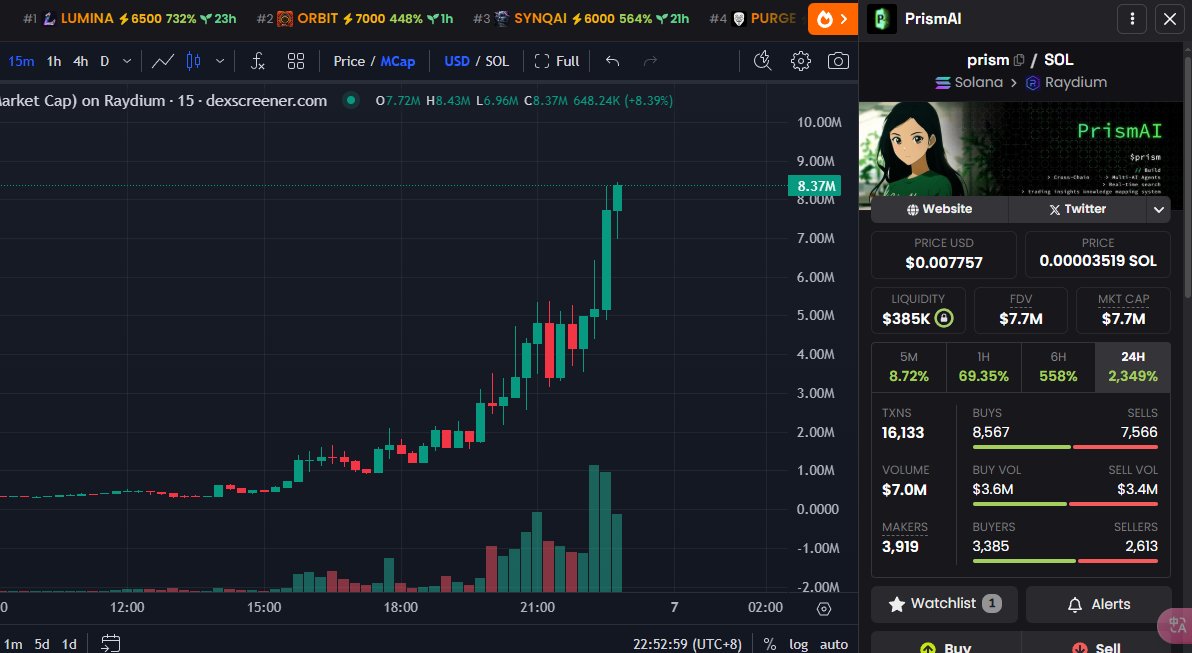The width and height of the screenshot is (1192, 653).
Task: Select the 1H stats tab
Action: pos(983,366)
